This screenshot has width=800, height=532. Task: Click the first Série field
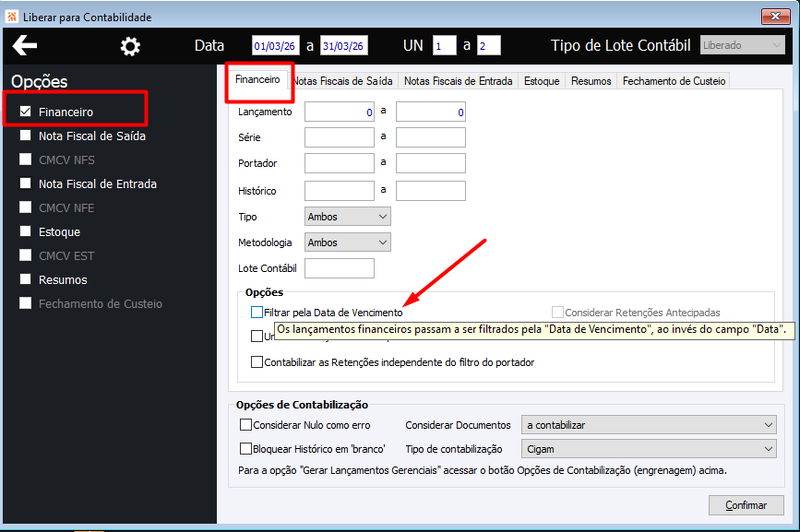pos(339,137)
